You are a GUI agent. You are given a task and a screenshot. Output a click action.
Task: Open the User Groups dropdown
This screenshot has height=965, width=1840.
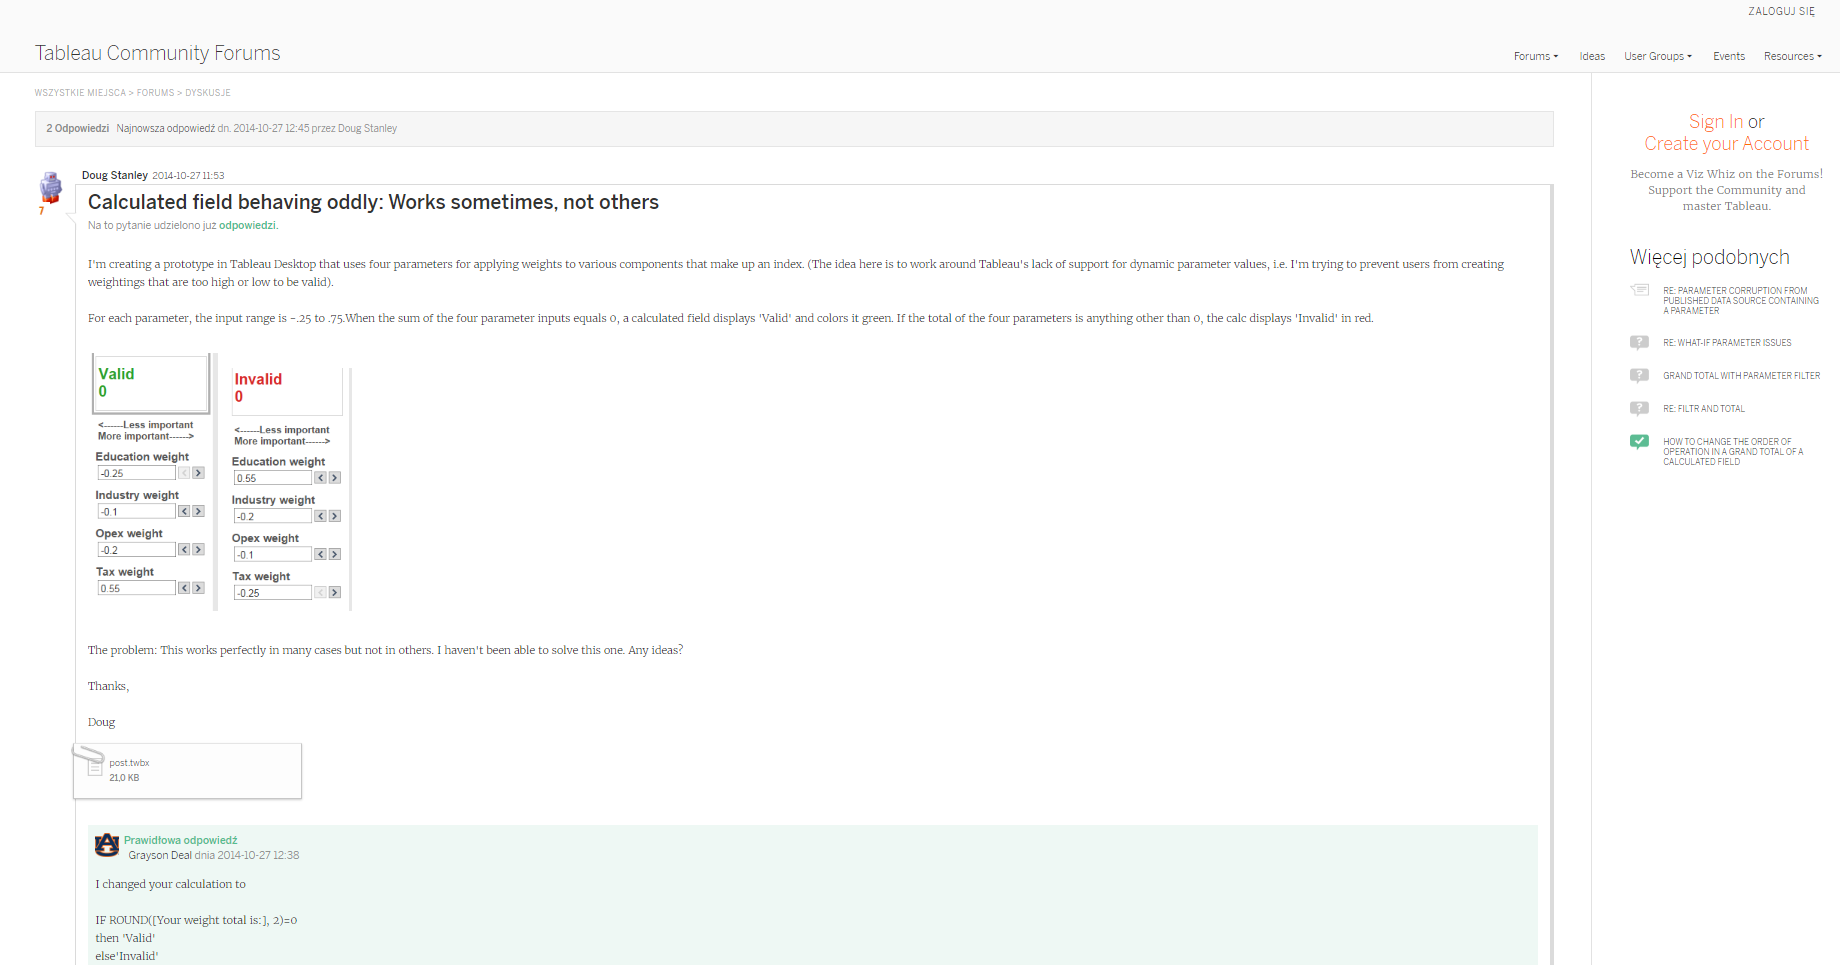coord(1657,57)
